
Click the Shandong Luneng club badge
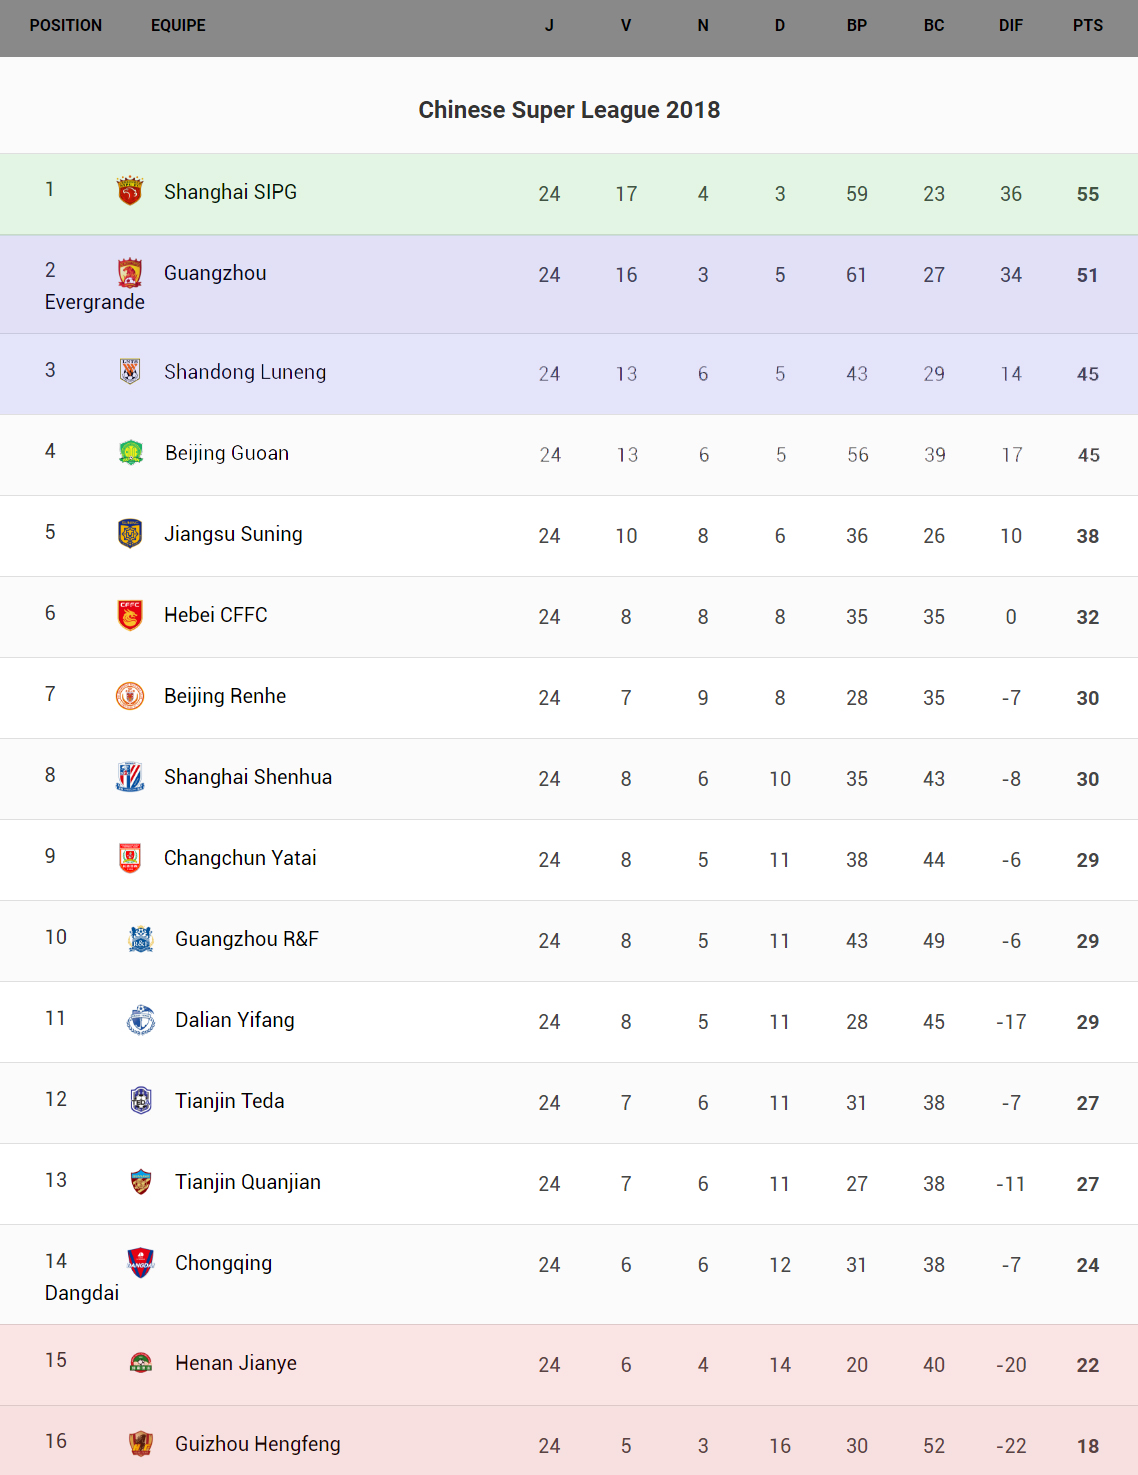130,371
